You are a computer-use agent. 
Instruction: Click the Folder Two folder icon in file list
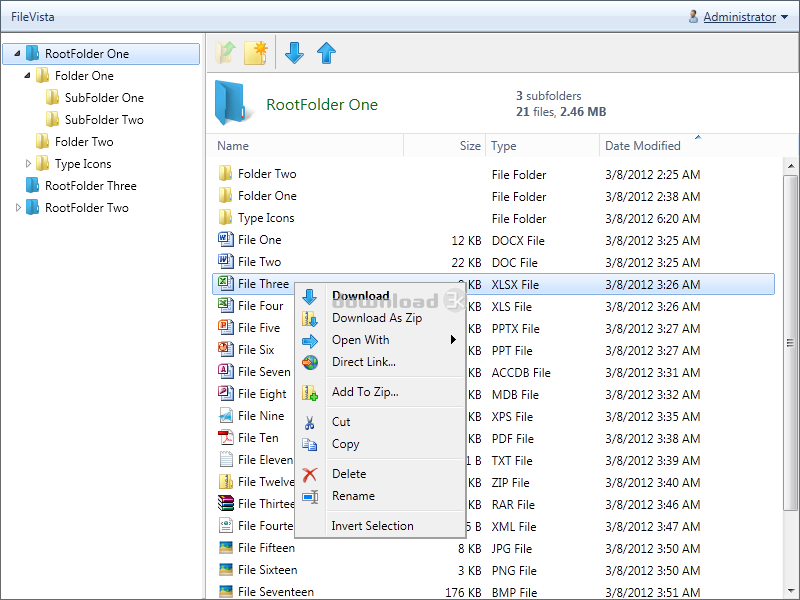point(225,173)
